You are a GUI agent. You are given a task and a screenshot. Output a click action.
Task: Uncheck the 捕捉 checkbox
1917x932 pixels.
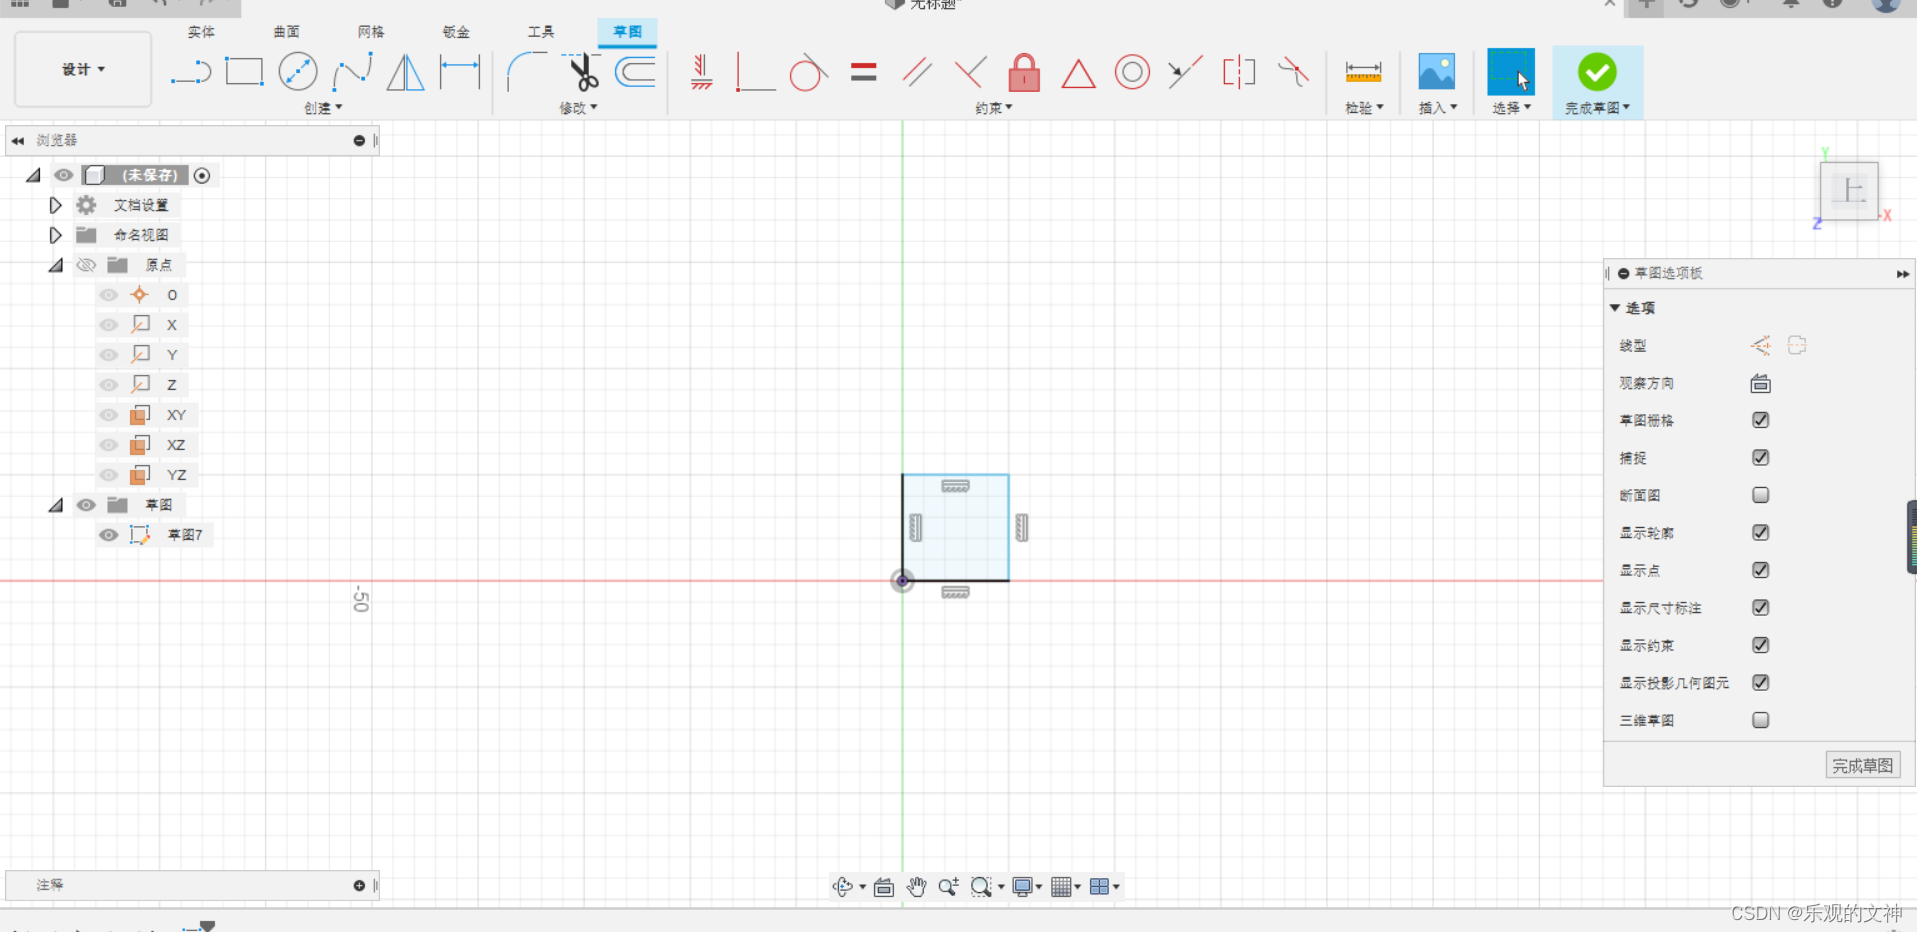1761,457
